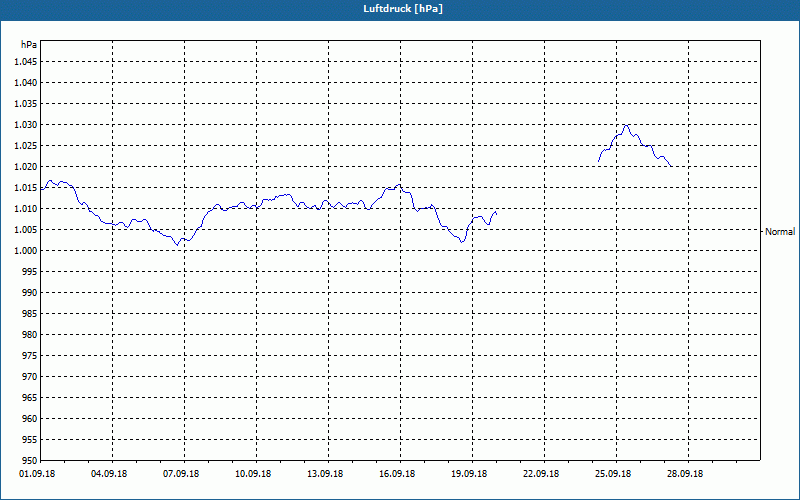Click the pressure curve dip before 19.09.18
This screenshot has width=800, height=500.
point(462,242)
